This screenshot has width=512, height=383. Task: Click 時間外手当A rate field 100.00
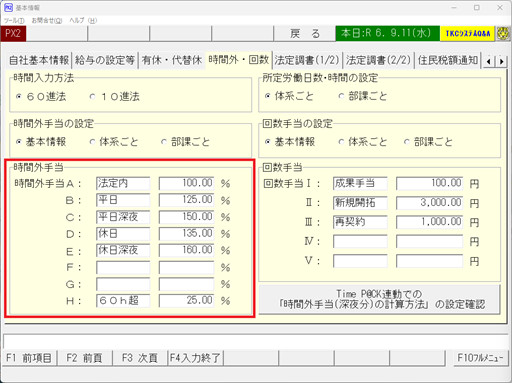(x=187, y=183)
